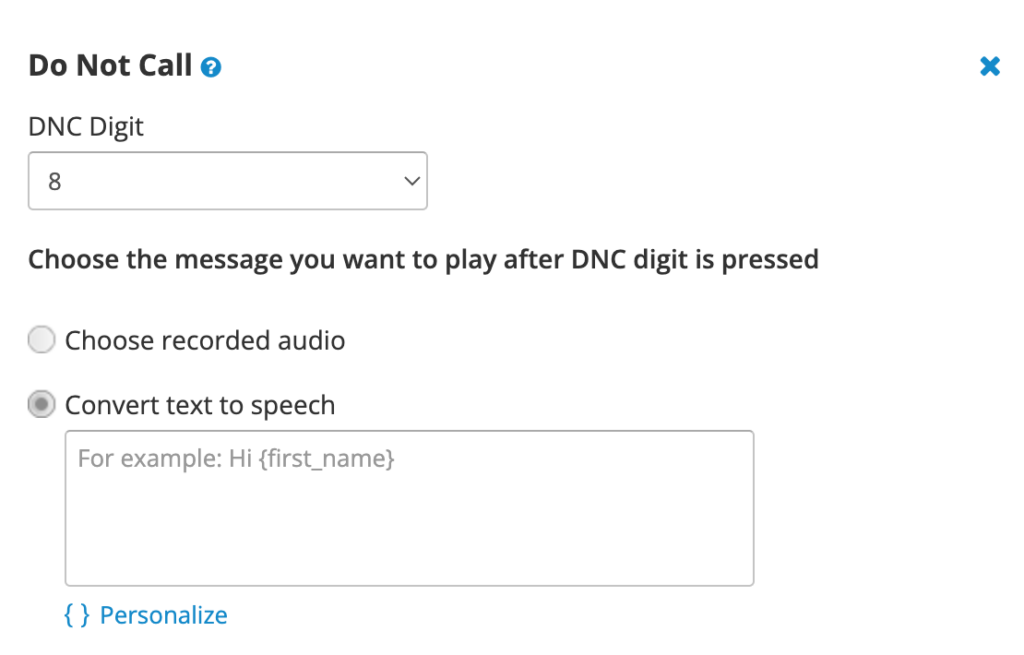Dismiss dialog using the blue X icon
Image resolution: width=1024 pixels, height=655 pixels.
pos(989,66)
